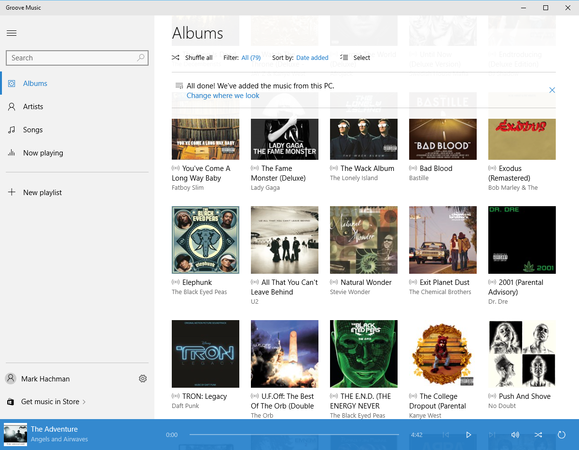The image size is (579, 450).
Task: Open THE E.N.D. album cover
Action: tap(364, 354)
